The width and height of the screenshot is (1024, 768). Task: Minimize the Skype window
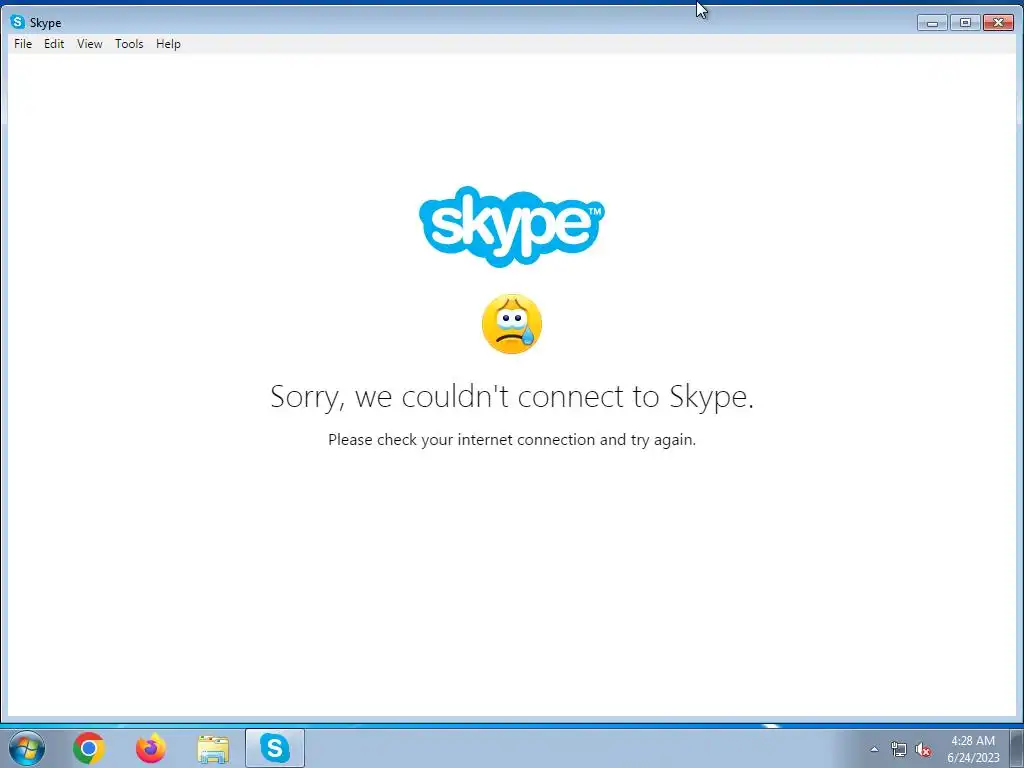tap(932, 23)
